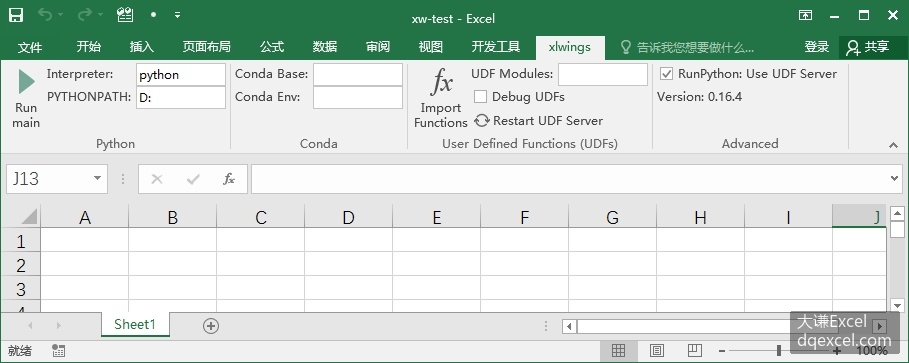Click the Insert Function fx icon
909x363 pixels.
point(229,179)
